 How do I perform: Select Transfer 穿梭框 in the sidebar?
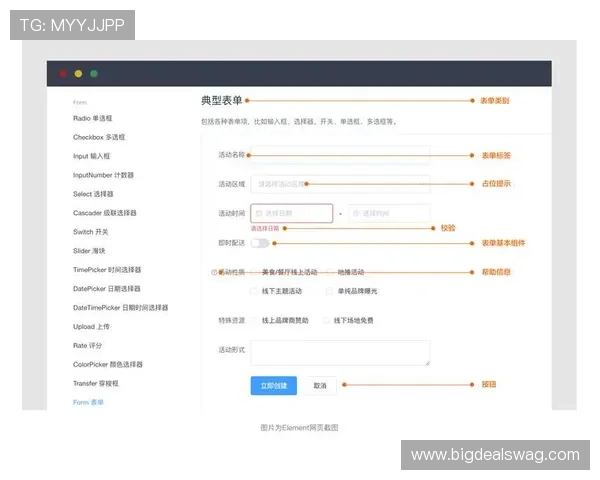96,384
